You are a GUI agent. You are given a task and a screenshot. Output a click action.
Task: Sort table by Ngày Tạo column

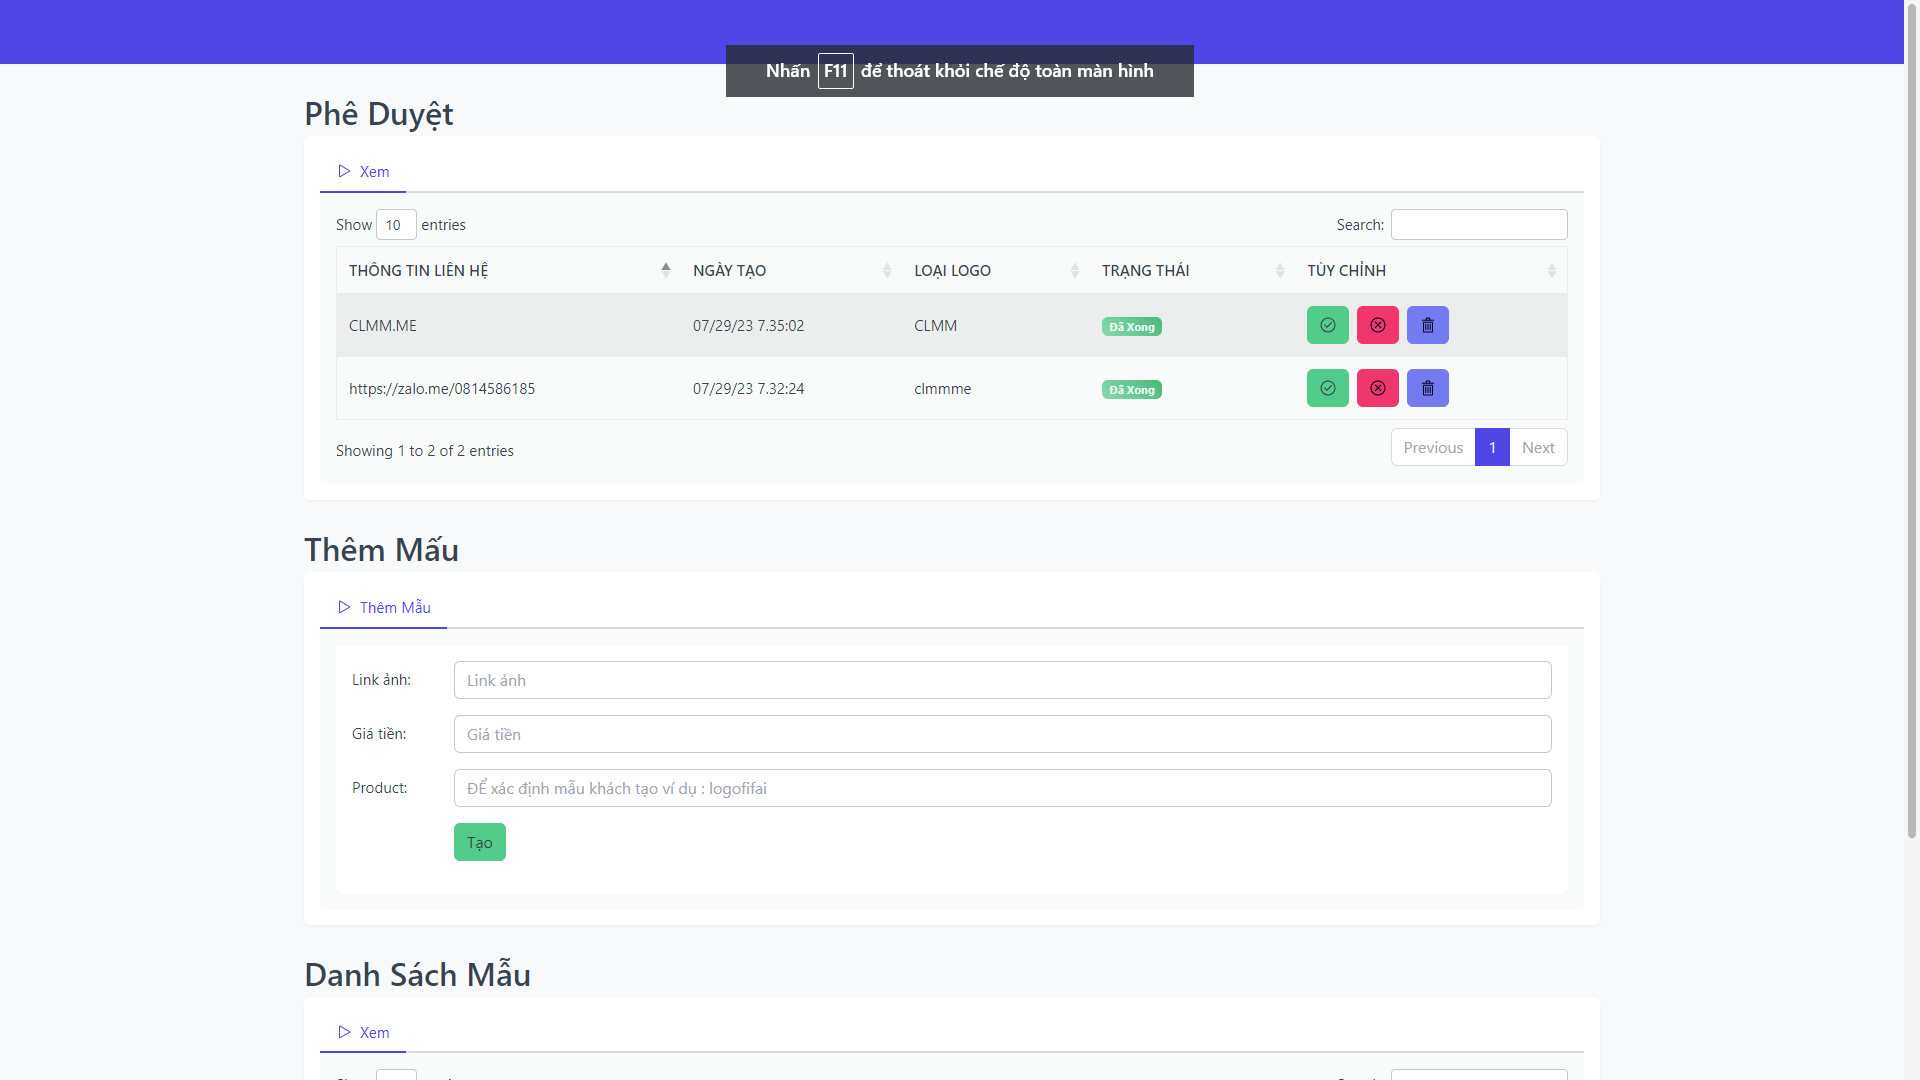point(729,271)
